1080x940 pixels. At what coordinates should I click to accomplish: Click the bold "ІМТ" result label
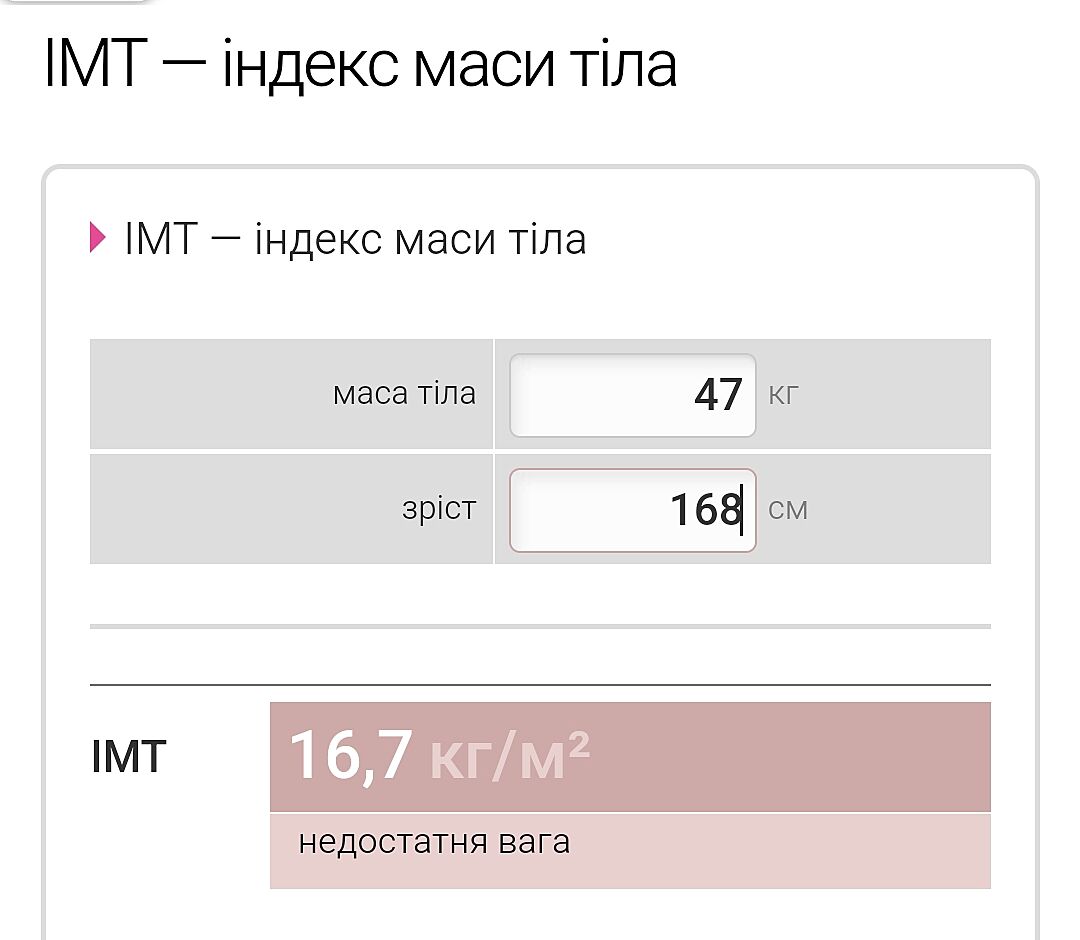[128, 757]
